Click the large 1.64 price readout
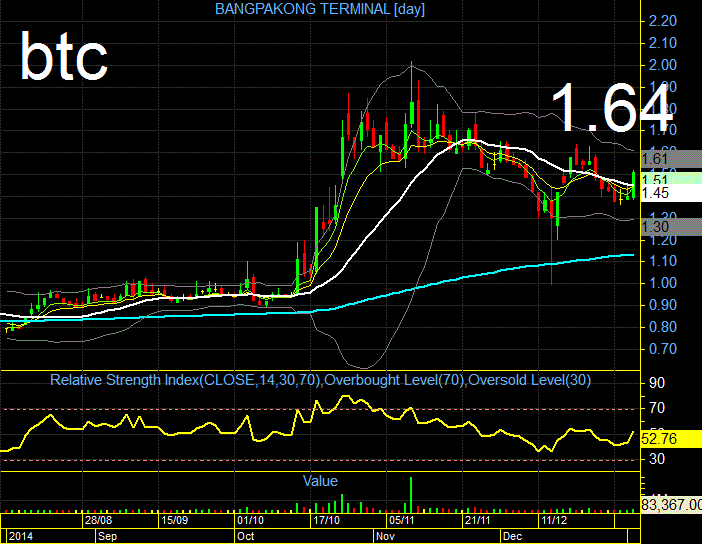Screen dimensions: 702x544 (x=611, y=108)
